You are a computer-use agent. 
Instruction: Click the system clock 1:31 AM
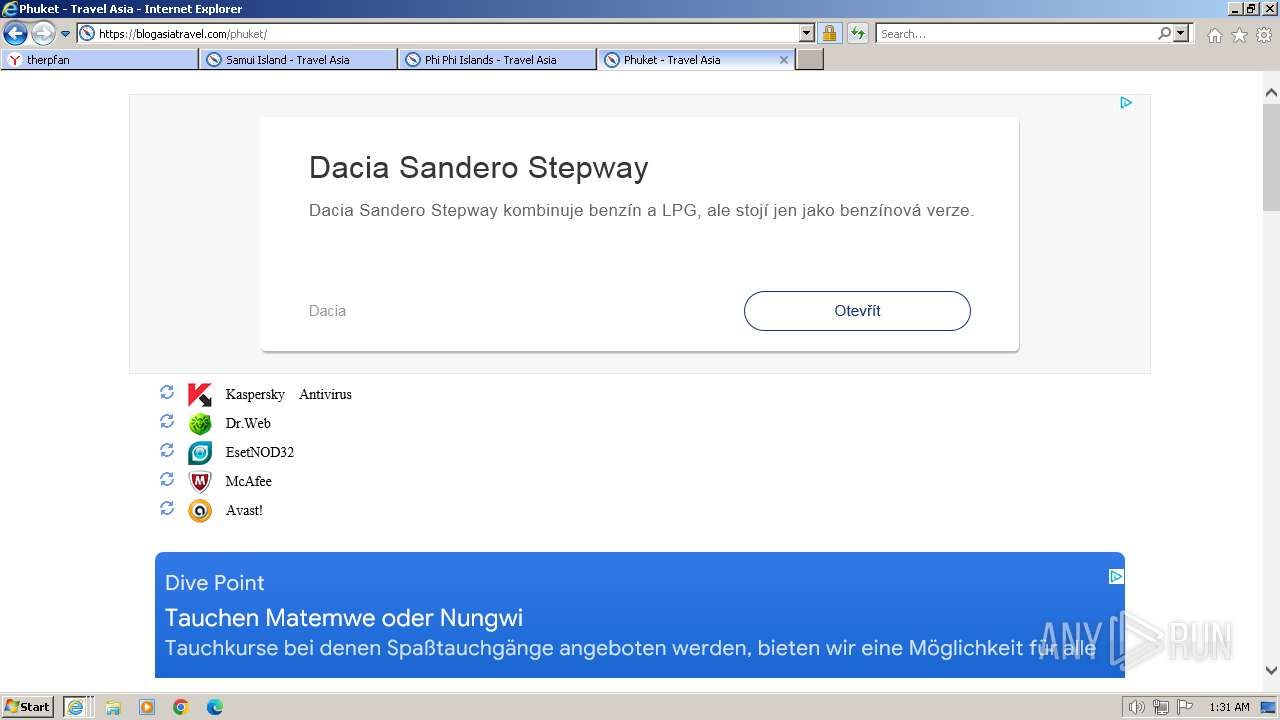click(x=1229, y=707)
